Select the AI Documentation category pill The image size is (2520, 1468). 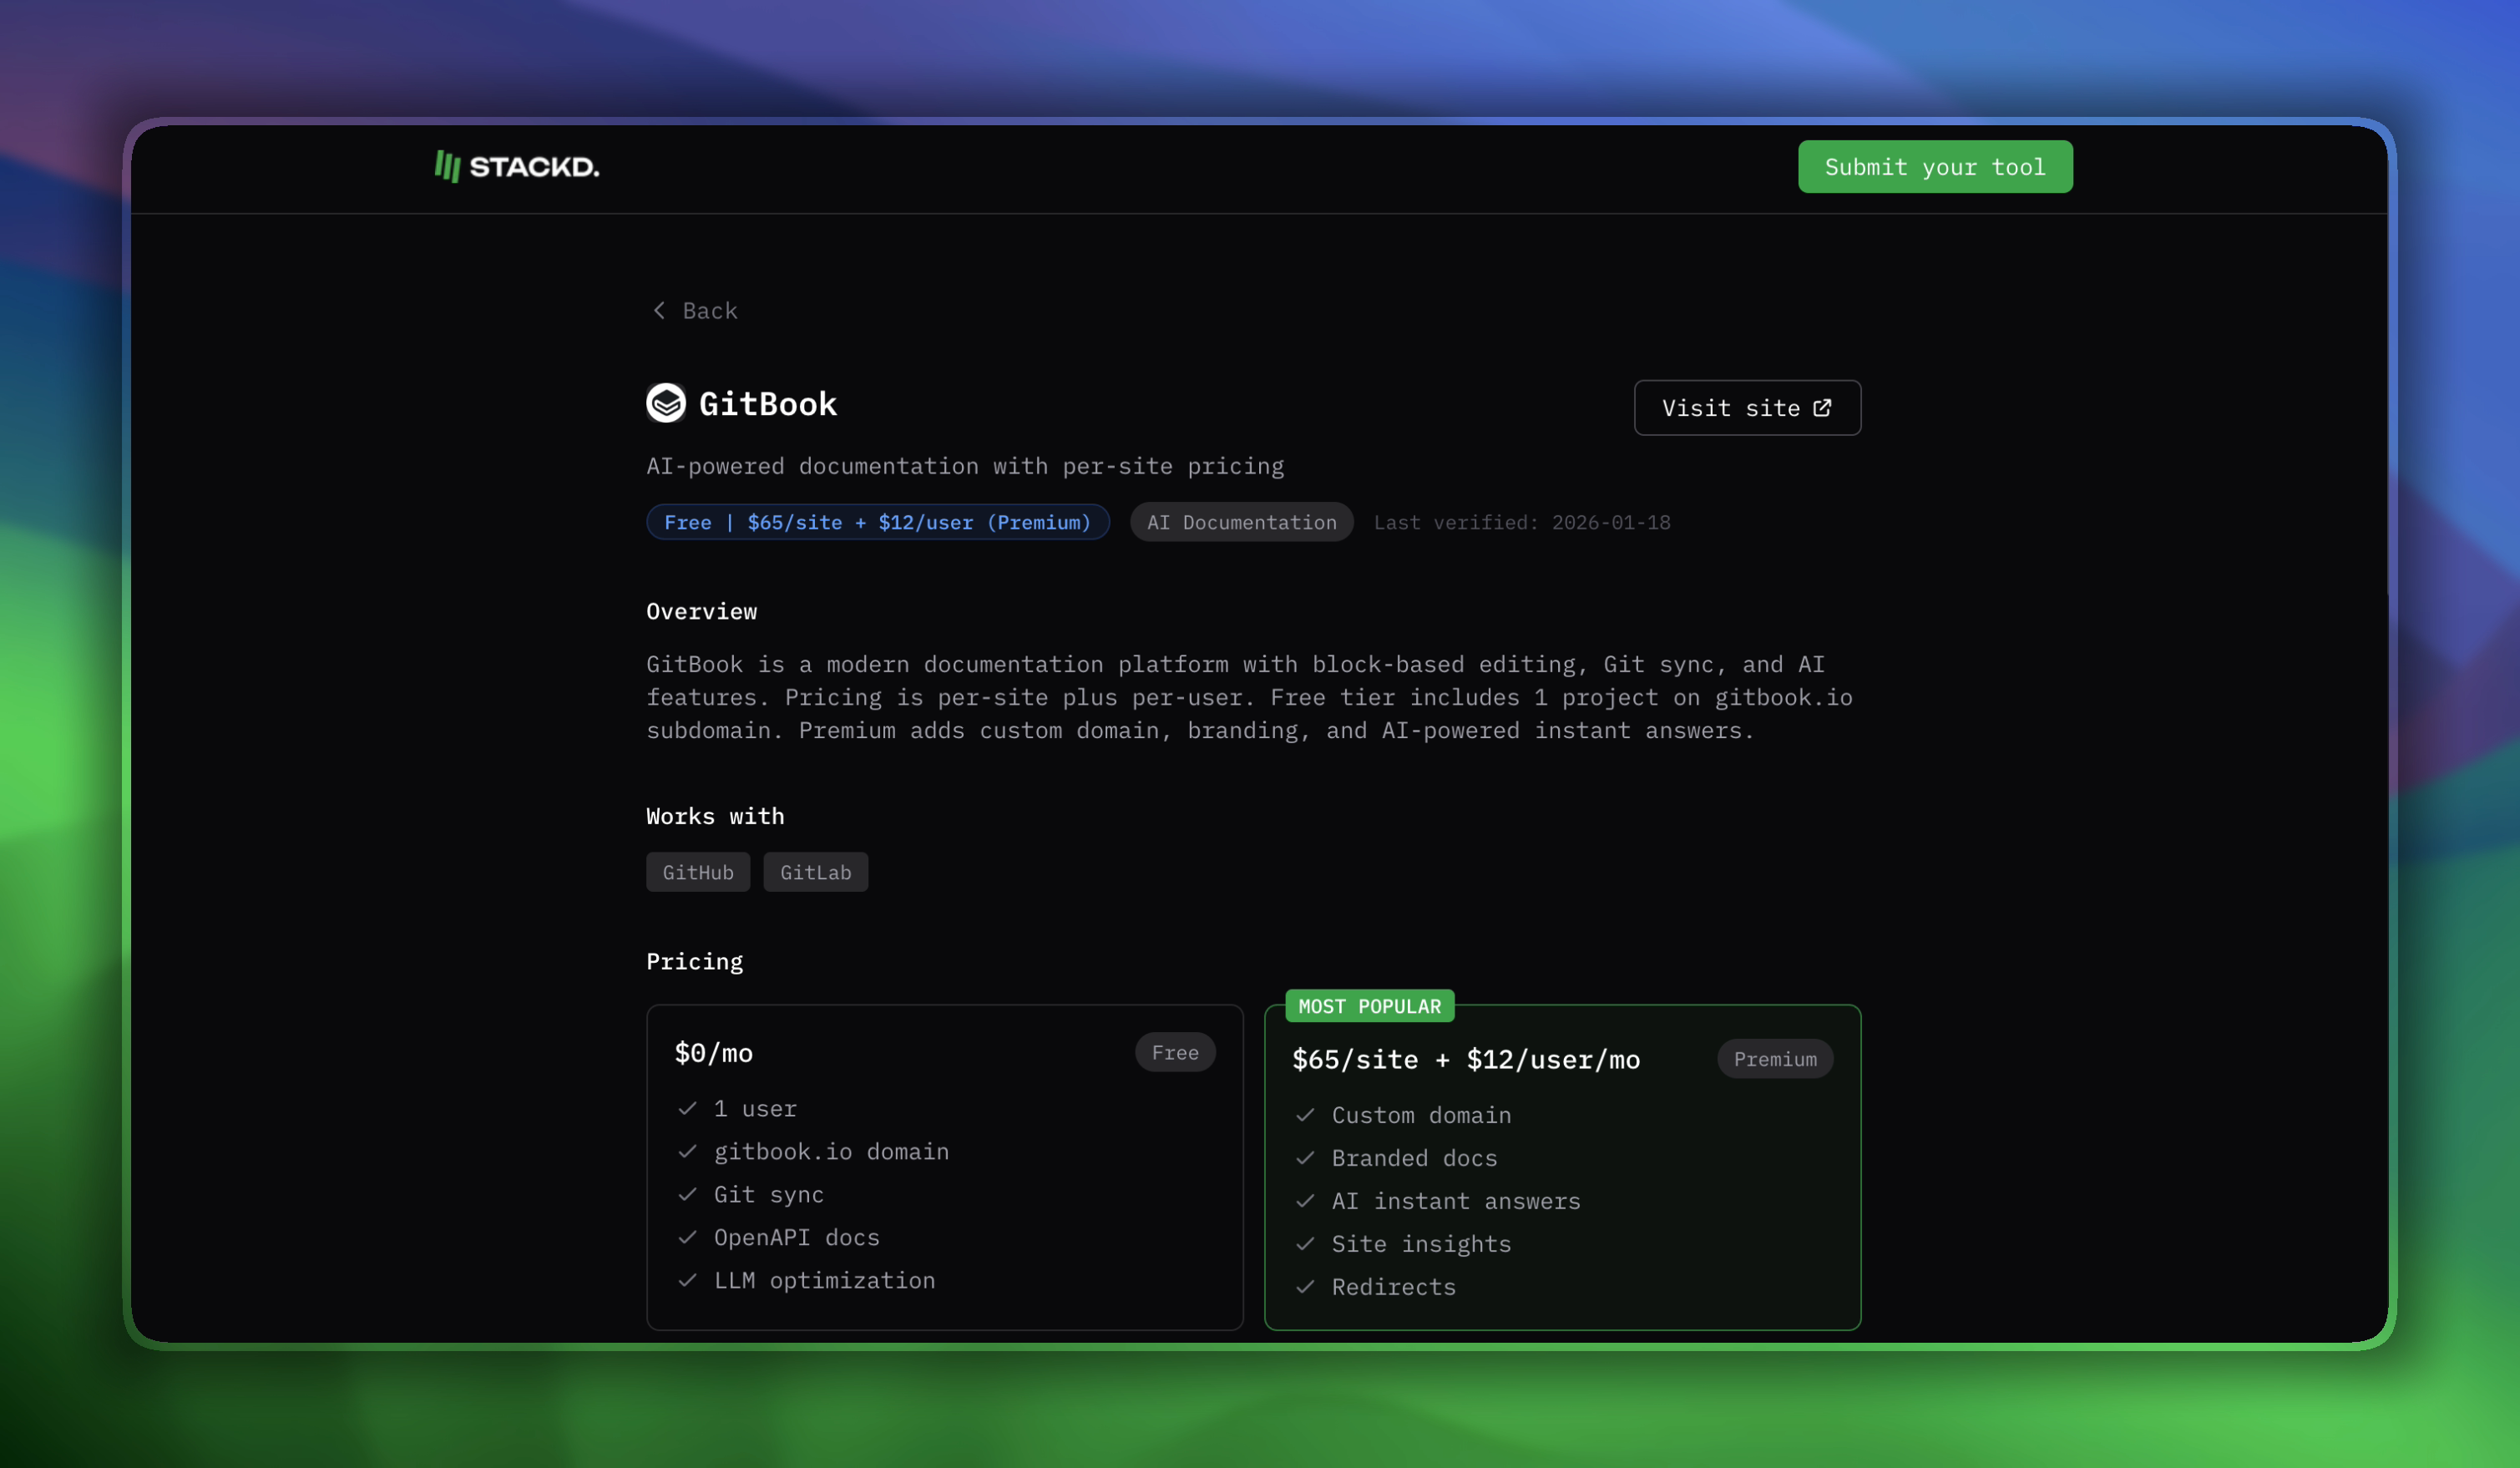coord(1240,521)
